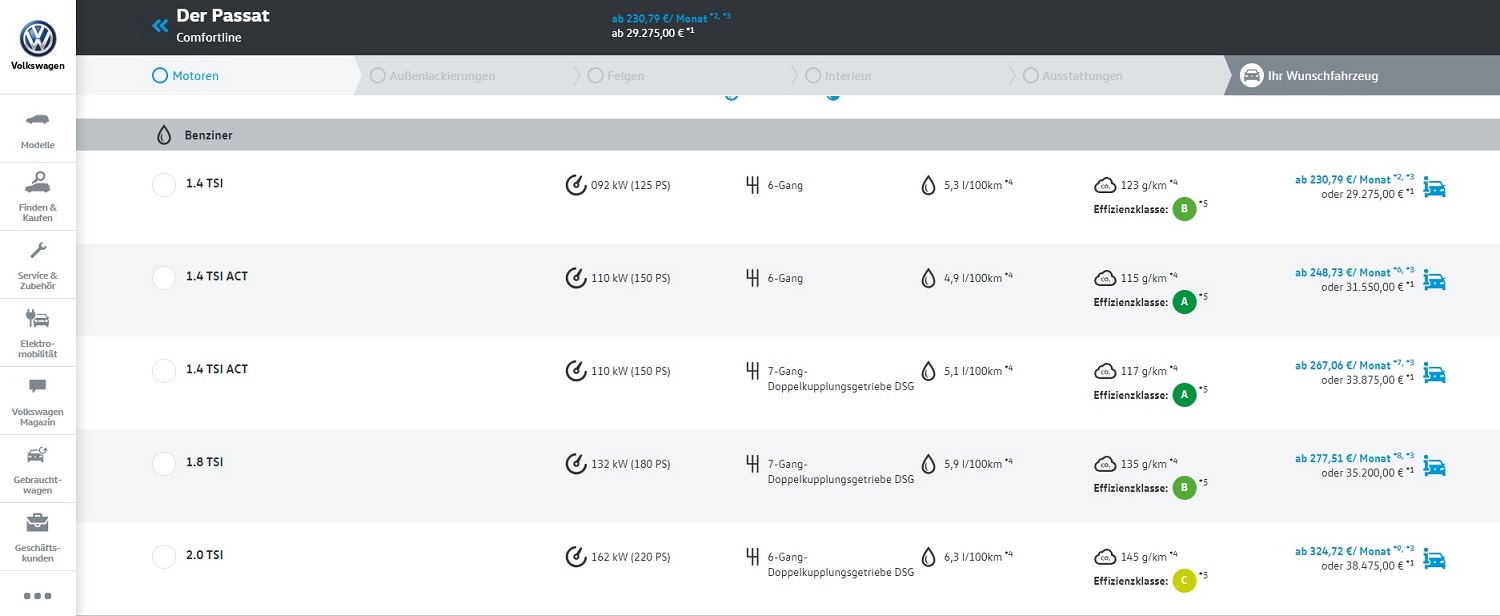1500x616 pixels.
Task: Click rate link ab 277,51 €/ Monat
Action: point(1355,458)
